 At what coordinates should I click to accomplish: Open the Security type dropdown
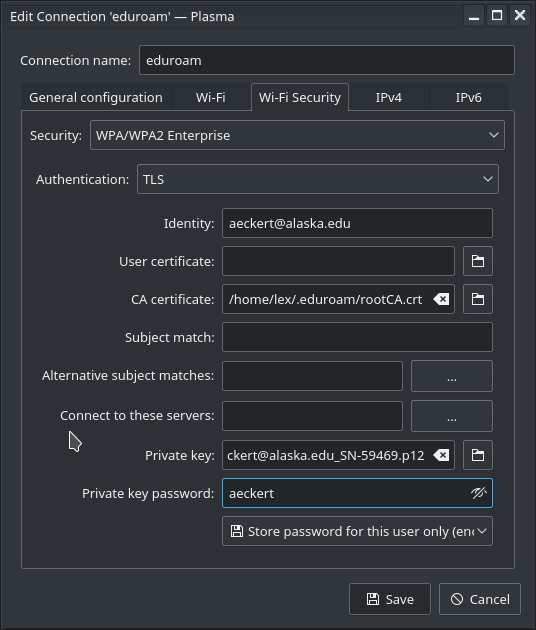[297, 135]
